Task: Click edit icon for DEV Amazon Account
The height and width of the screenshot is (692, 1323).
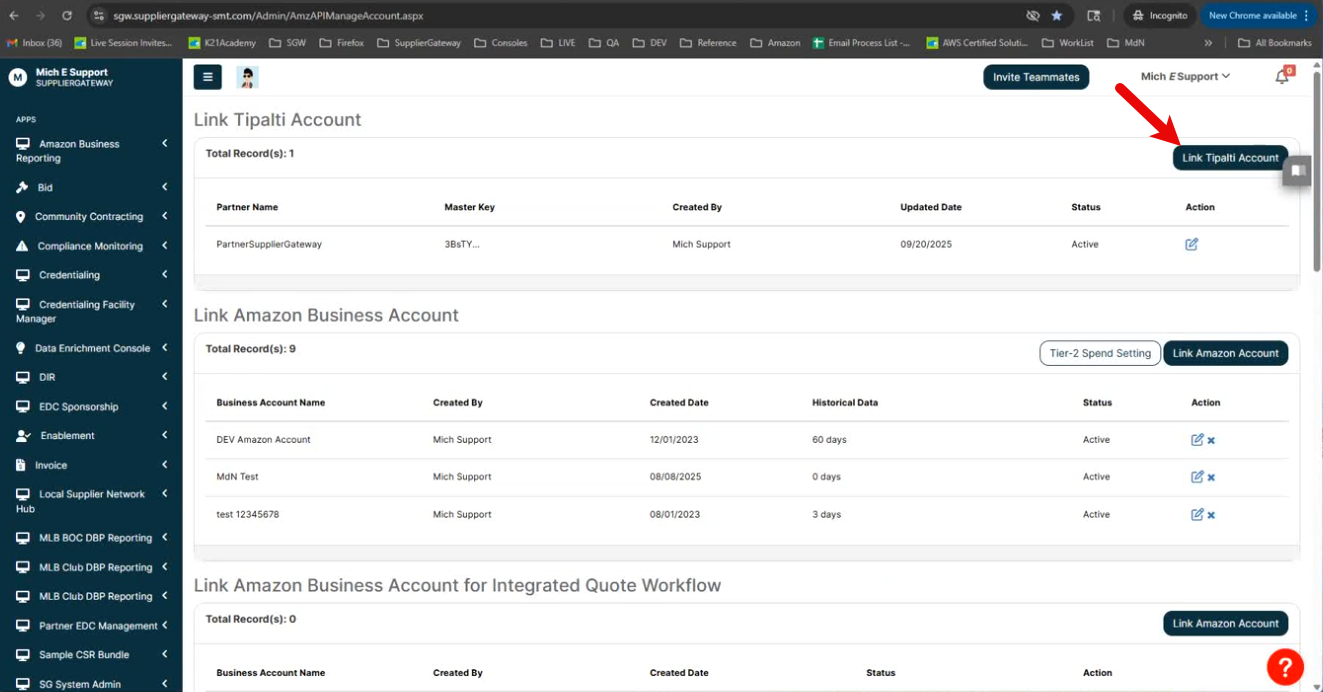Action: [1196, 440]
